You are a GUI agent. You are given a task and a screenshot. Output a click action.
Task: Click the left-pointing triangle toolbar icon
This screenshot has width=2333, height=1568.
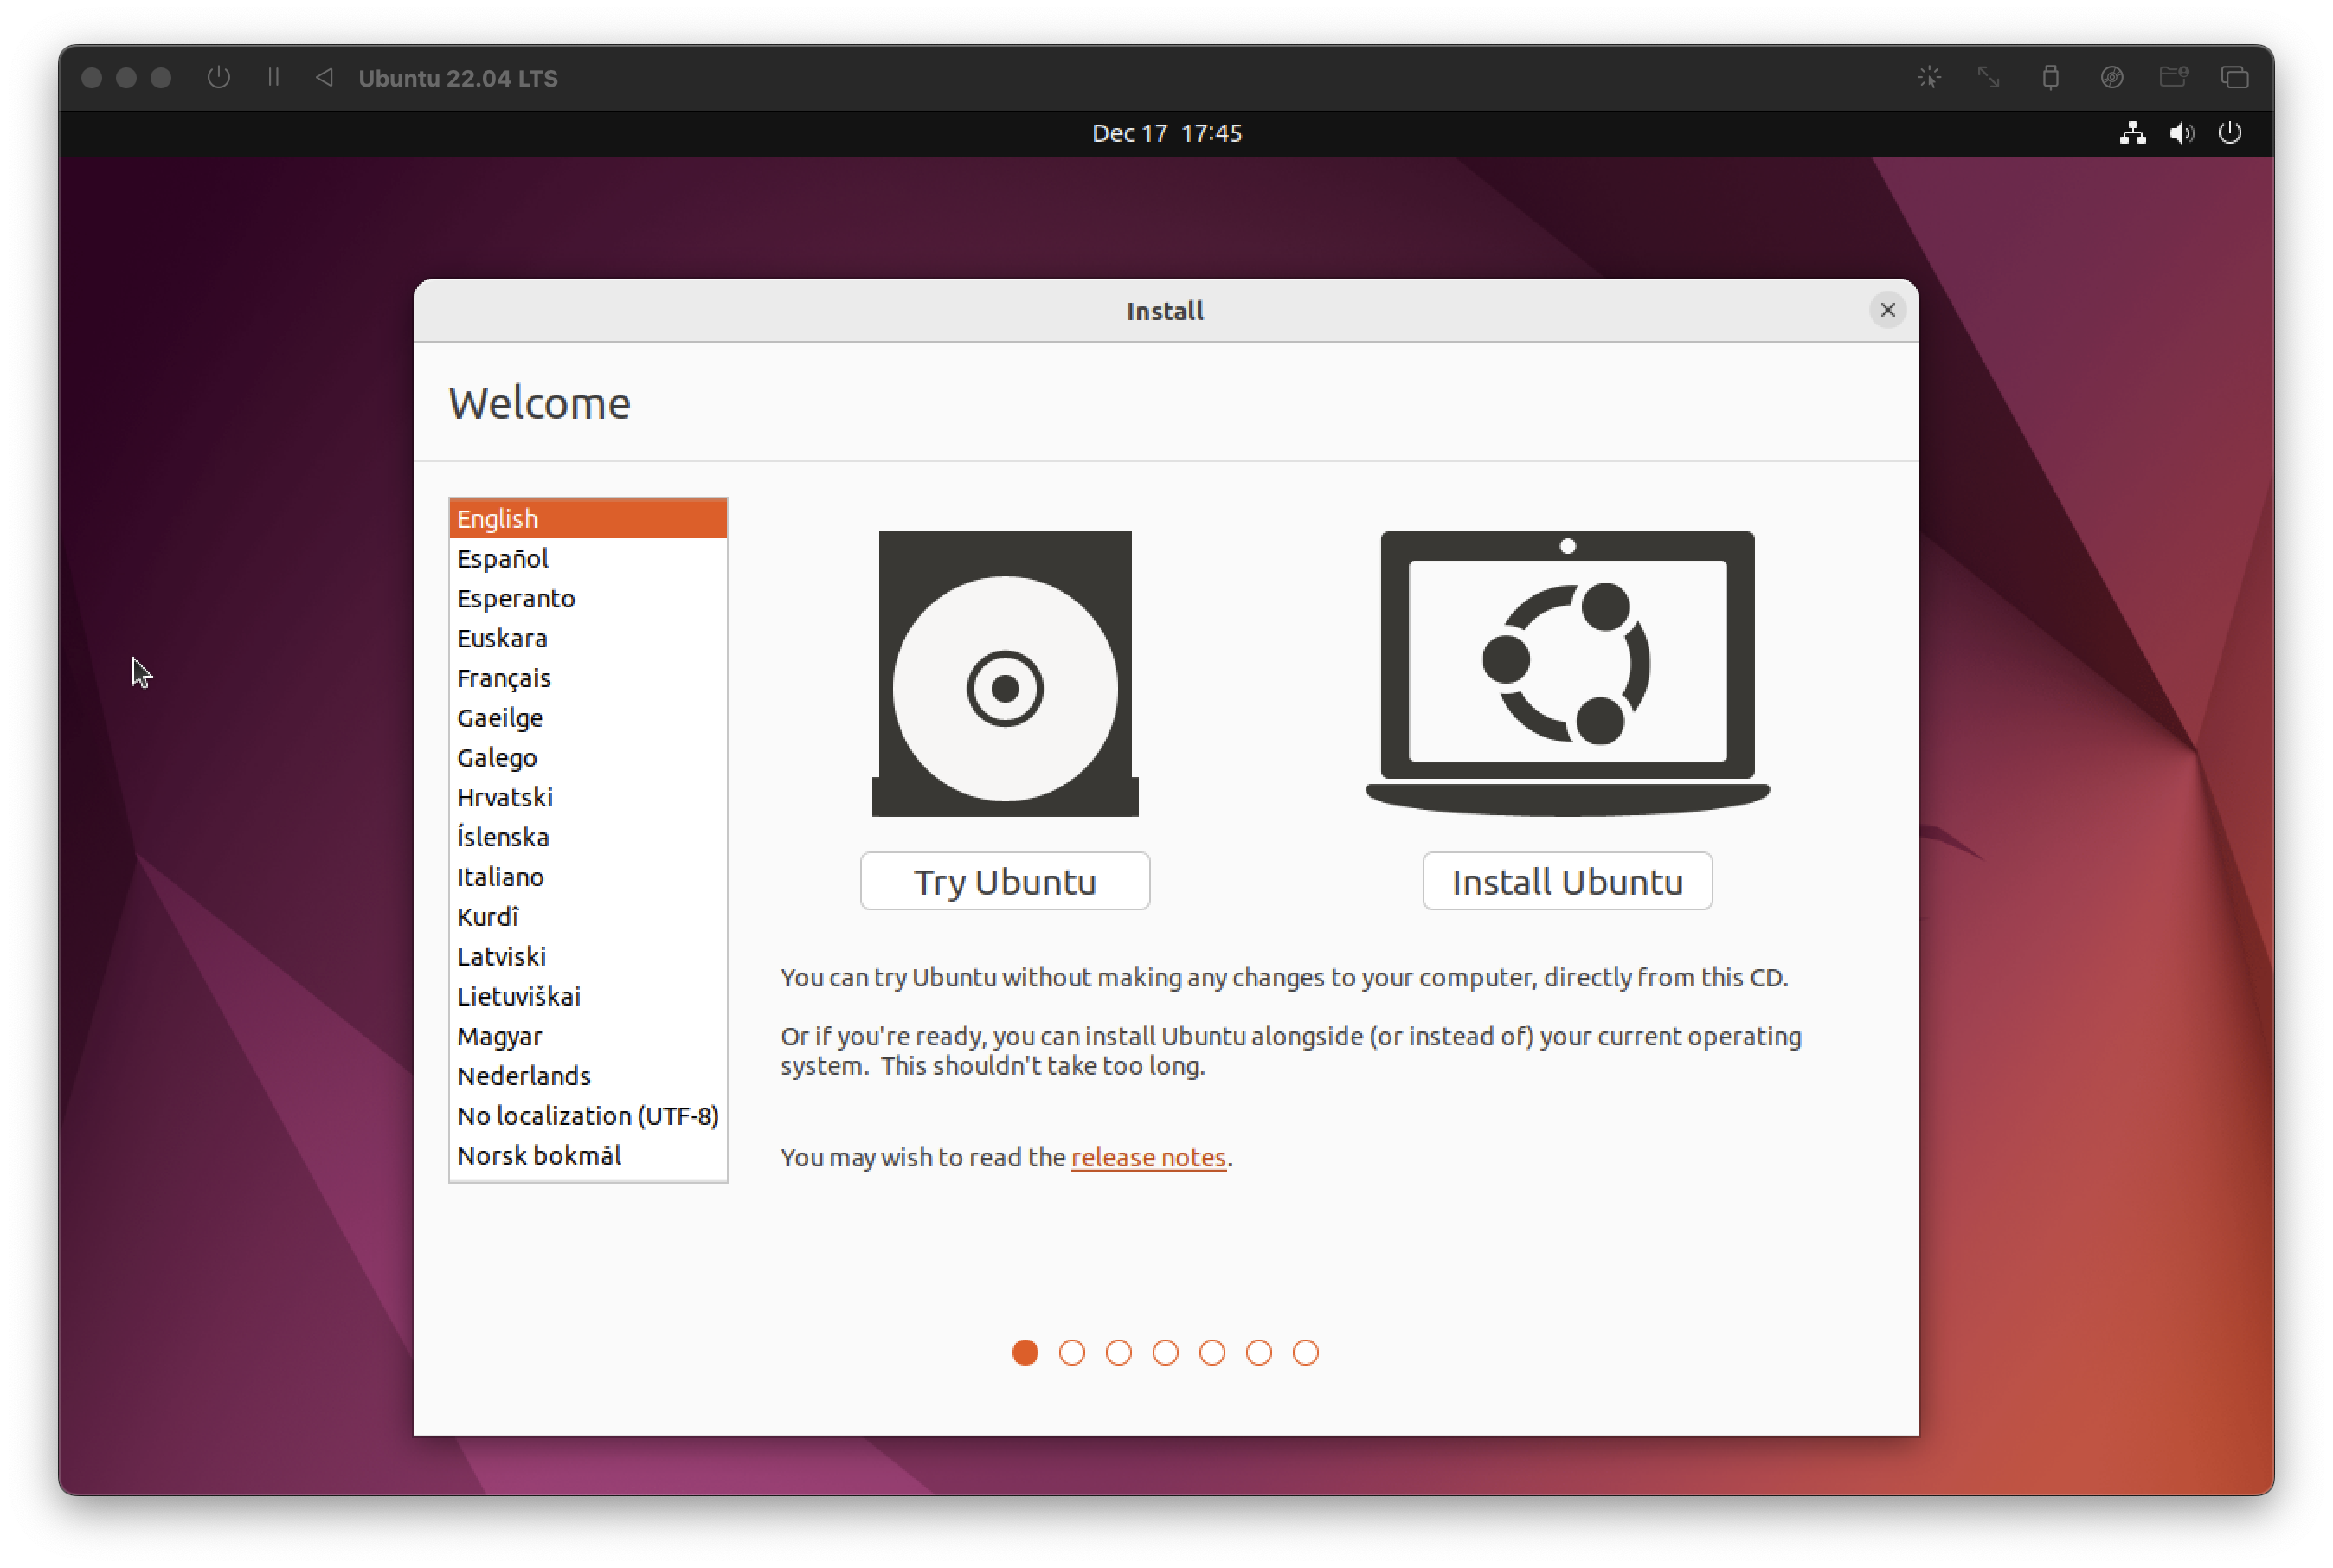(x=324, y=77)
